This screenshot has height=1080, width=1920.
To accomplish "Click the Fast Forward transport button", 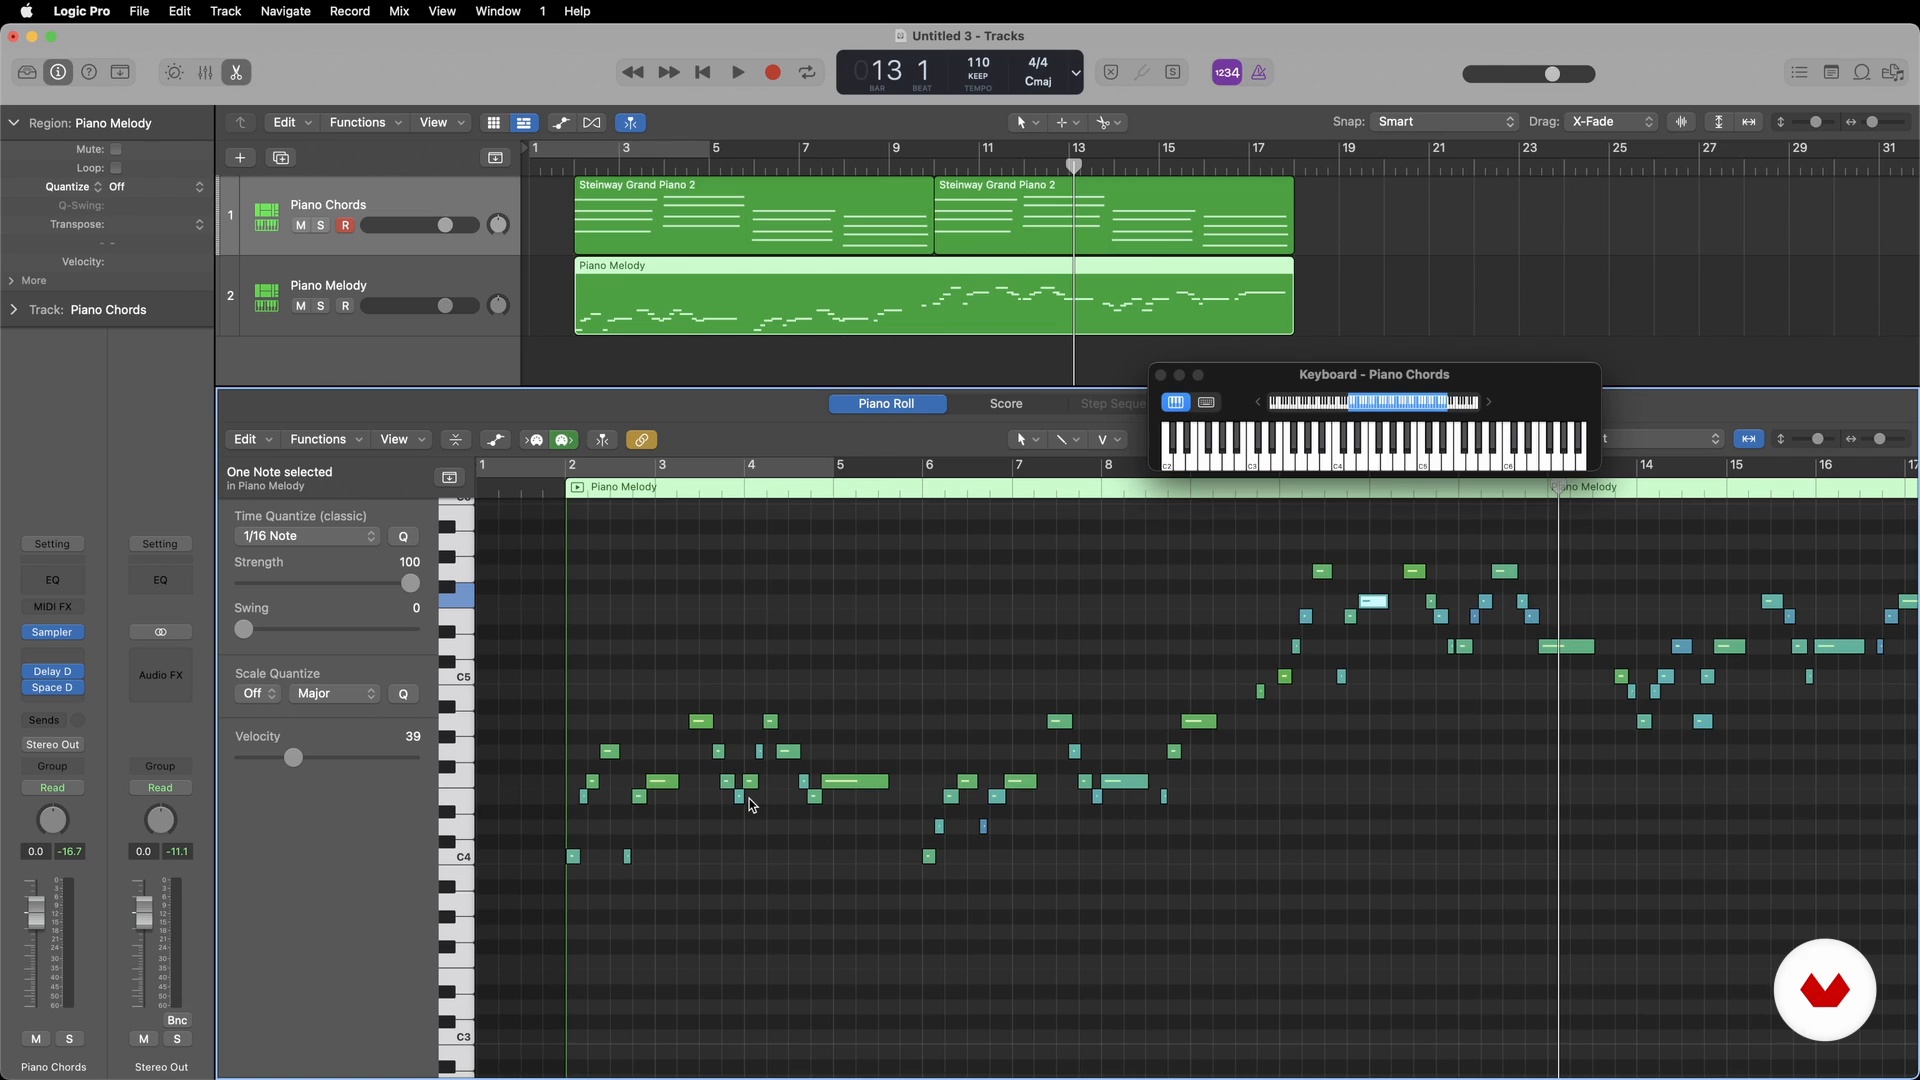I will tap(668, 72).
